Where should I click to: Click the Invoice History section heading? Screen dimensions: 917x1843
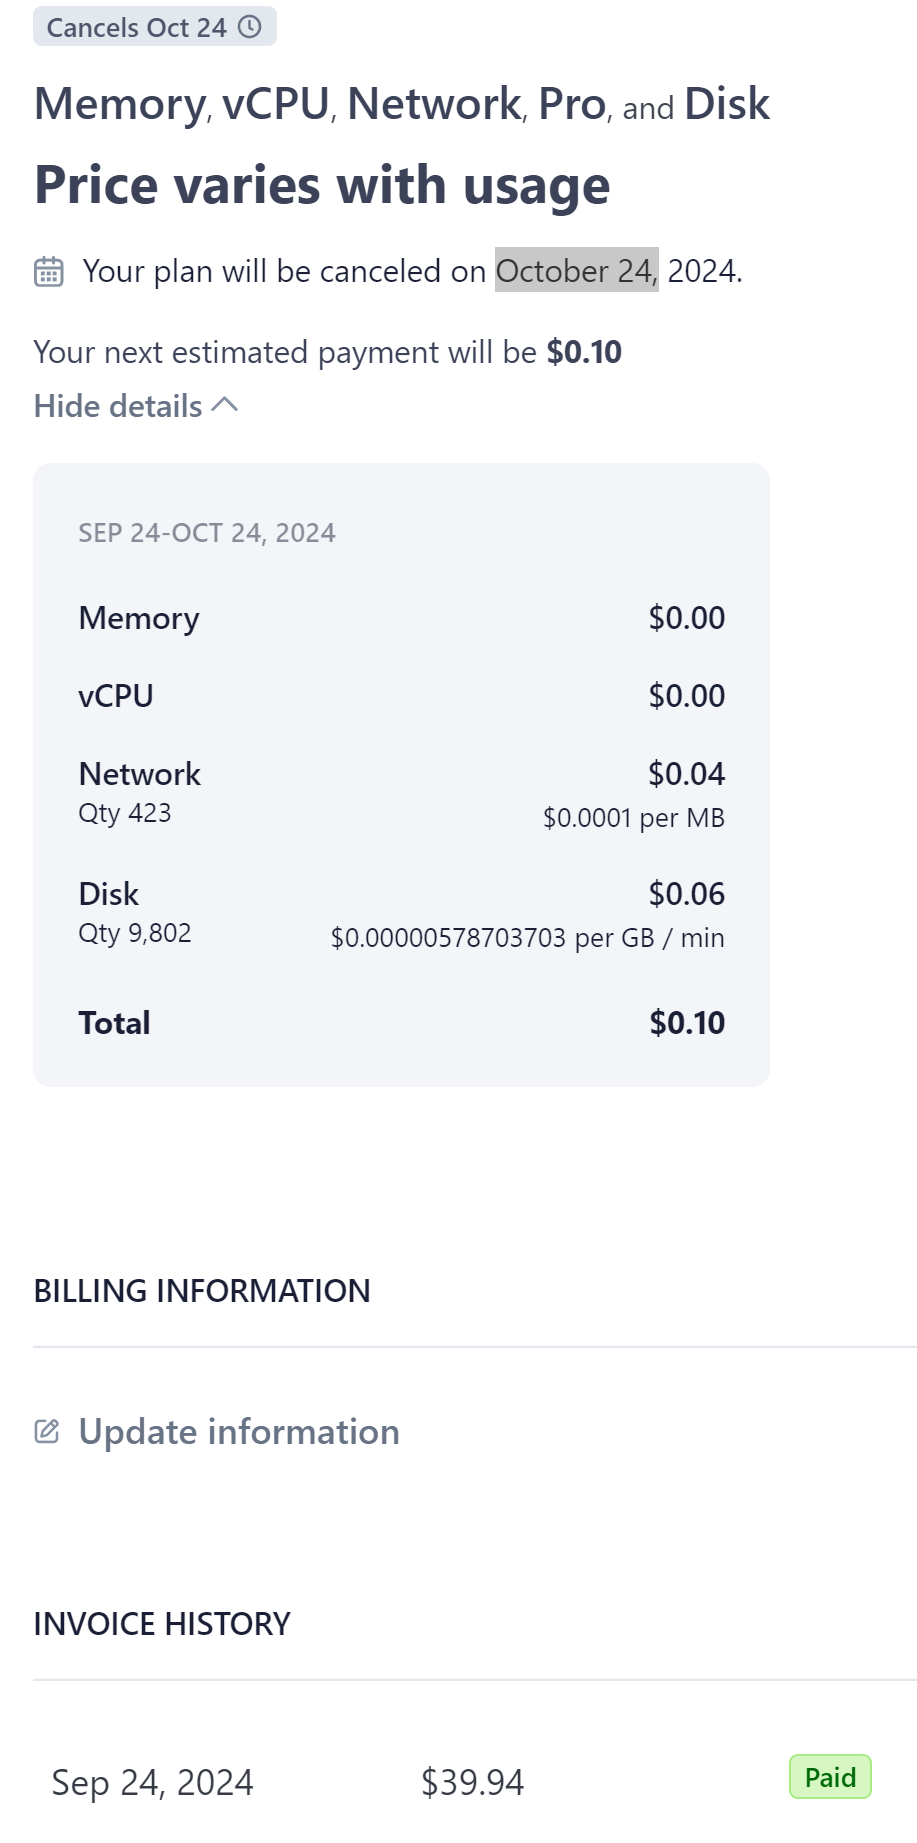pos(162,1624)
